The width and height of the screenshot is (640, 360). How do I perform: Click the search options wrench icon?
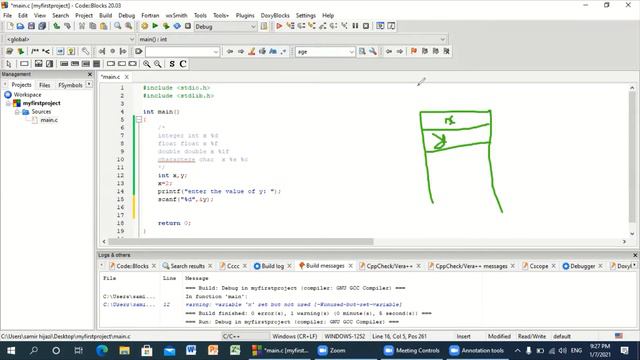[x=373, y=51]
